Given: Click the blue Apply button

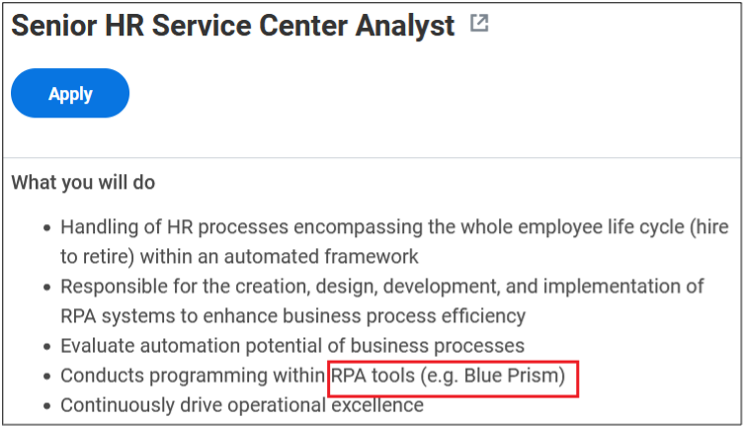Looking at the screenshot, I should click(70, 93).
